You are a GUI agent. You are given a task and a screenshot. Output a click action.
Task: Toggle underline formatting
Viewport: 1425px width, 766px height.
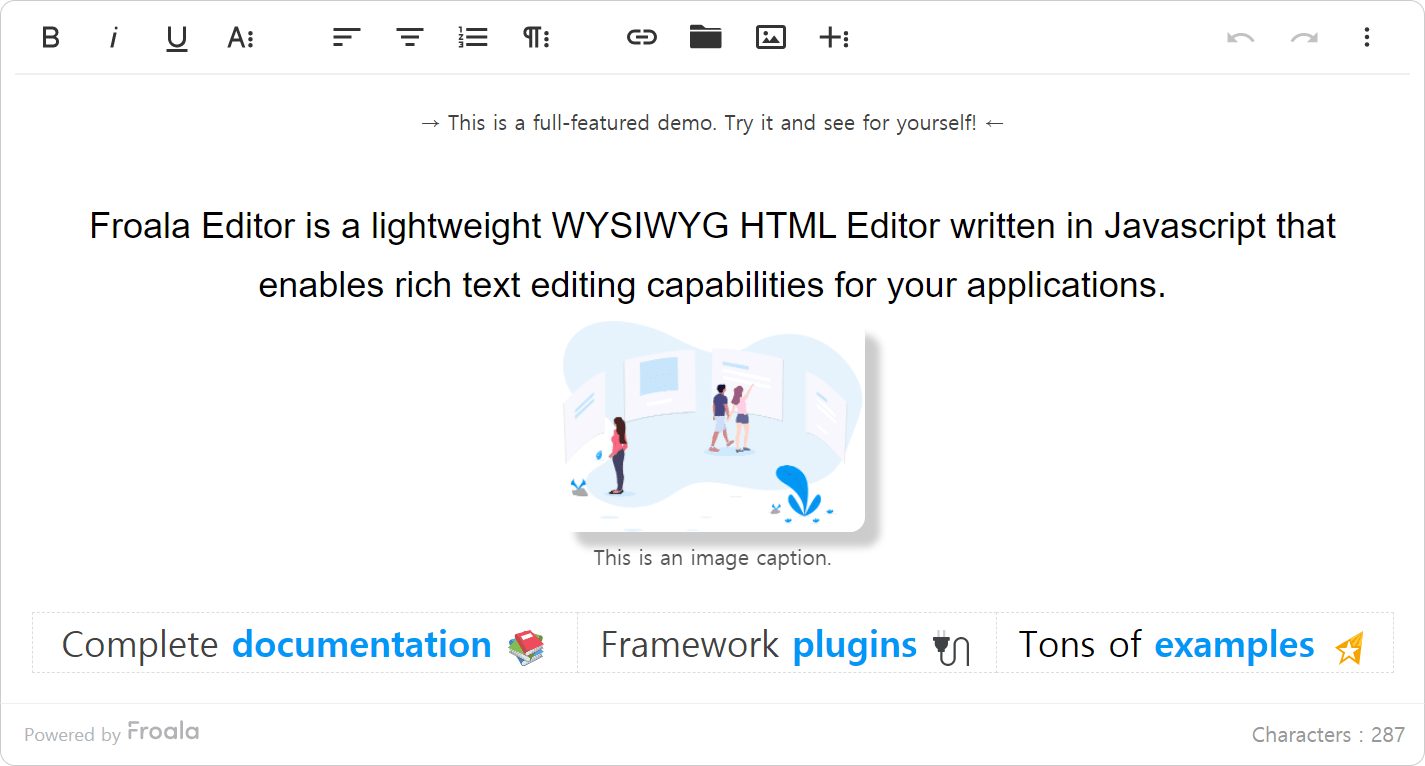coord(177,38)
